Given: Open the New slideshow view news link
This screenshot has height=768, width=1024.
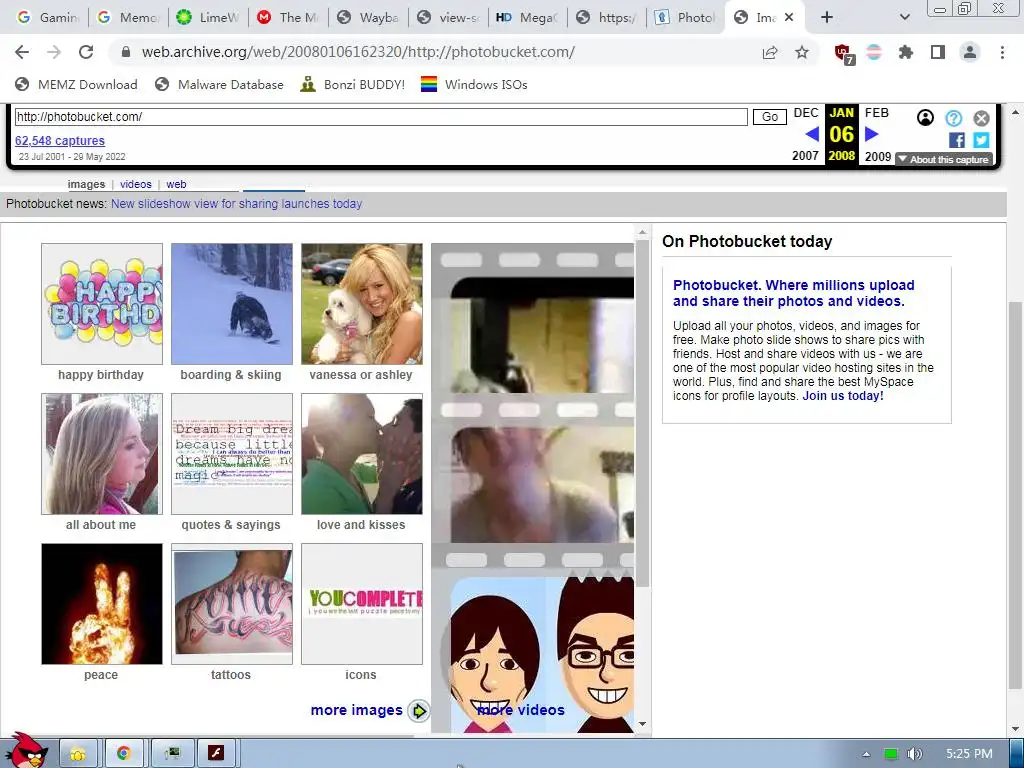Looking at the screenshot, I should 236,204.
